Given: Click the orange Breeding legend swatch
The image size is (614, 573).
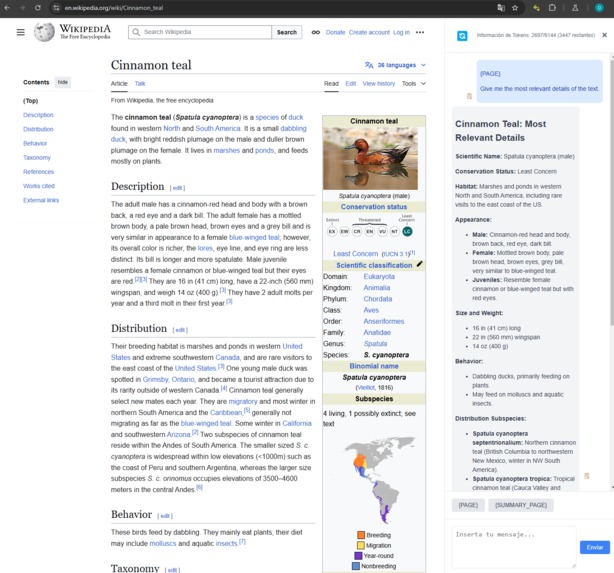Looking at the screenshot, I should (361, 535).
